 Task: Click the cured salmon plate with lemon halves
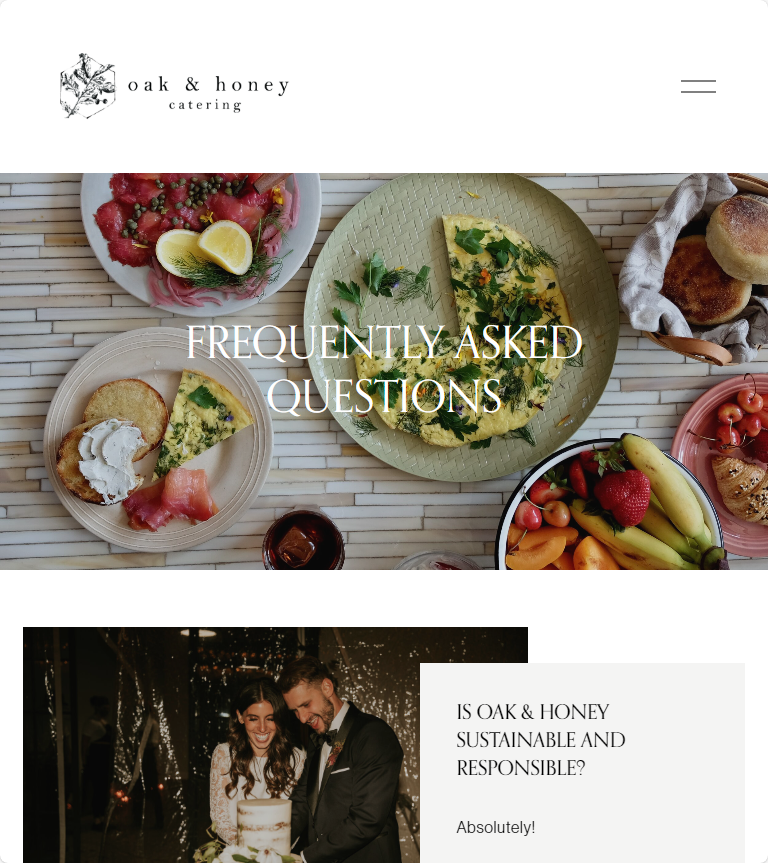point(200,243)
